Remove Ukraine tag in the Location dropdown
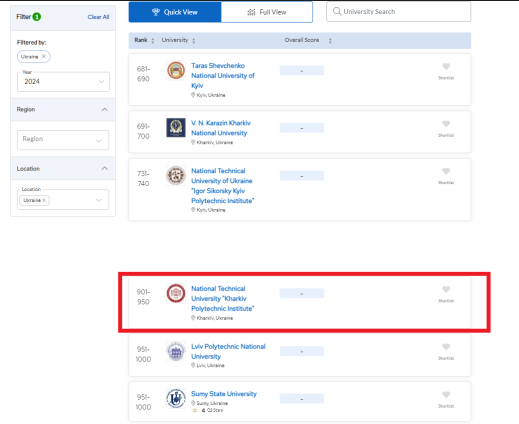519x424 pixels. pos(44,200)
